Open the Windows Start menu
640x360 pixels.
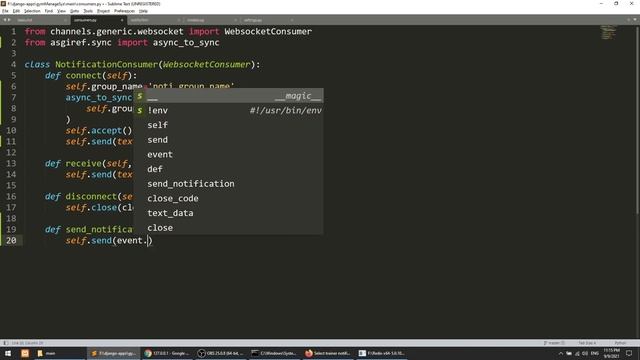(x=8, y=353)
